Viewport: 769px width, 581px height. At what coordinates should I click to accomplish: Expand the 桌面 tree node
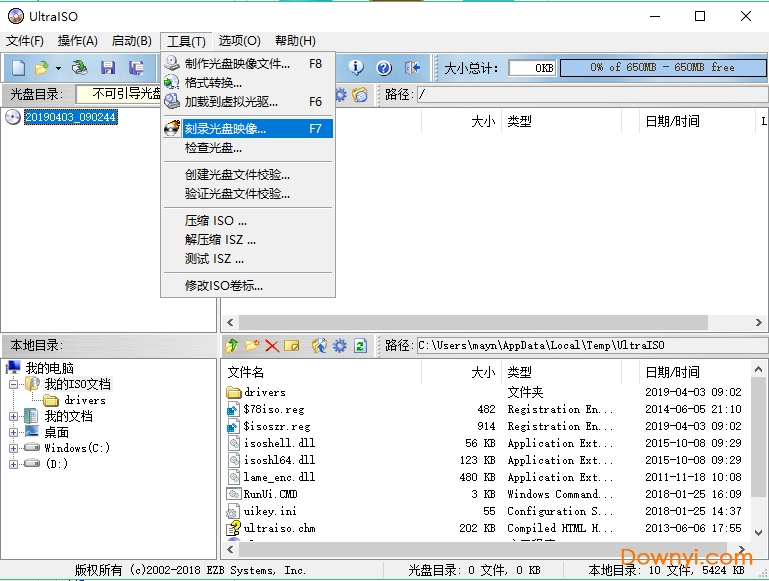(x=14, y=432)
